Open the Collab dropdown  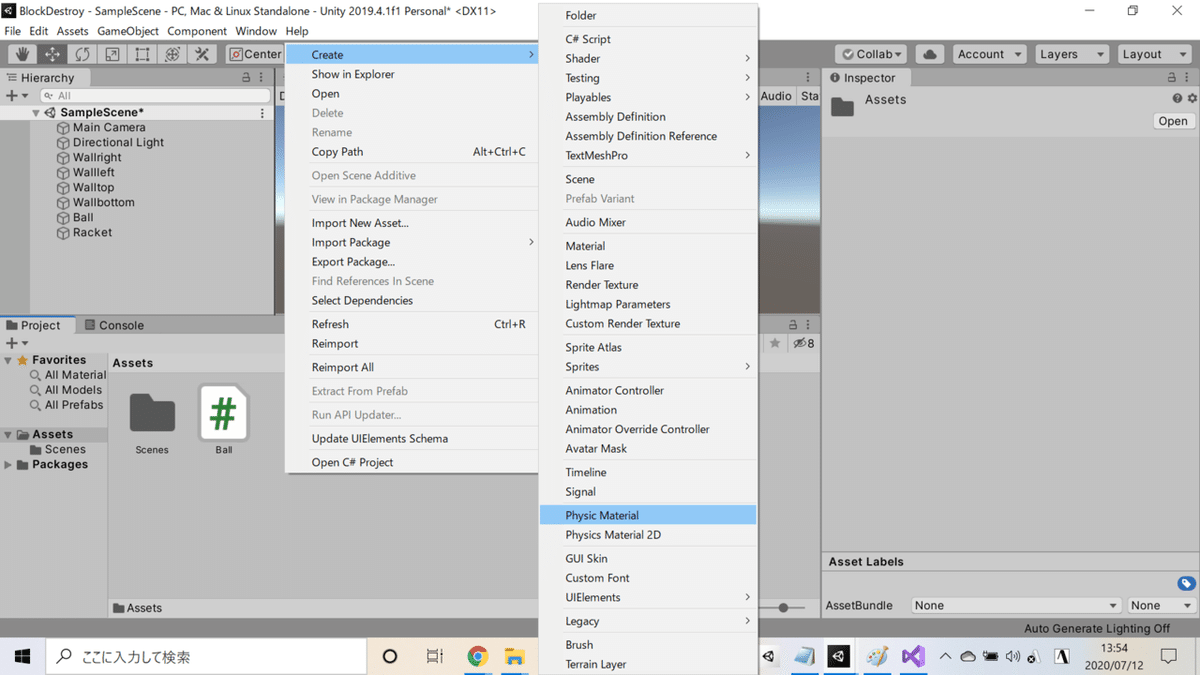(x=872, y=54)
